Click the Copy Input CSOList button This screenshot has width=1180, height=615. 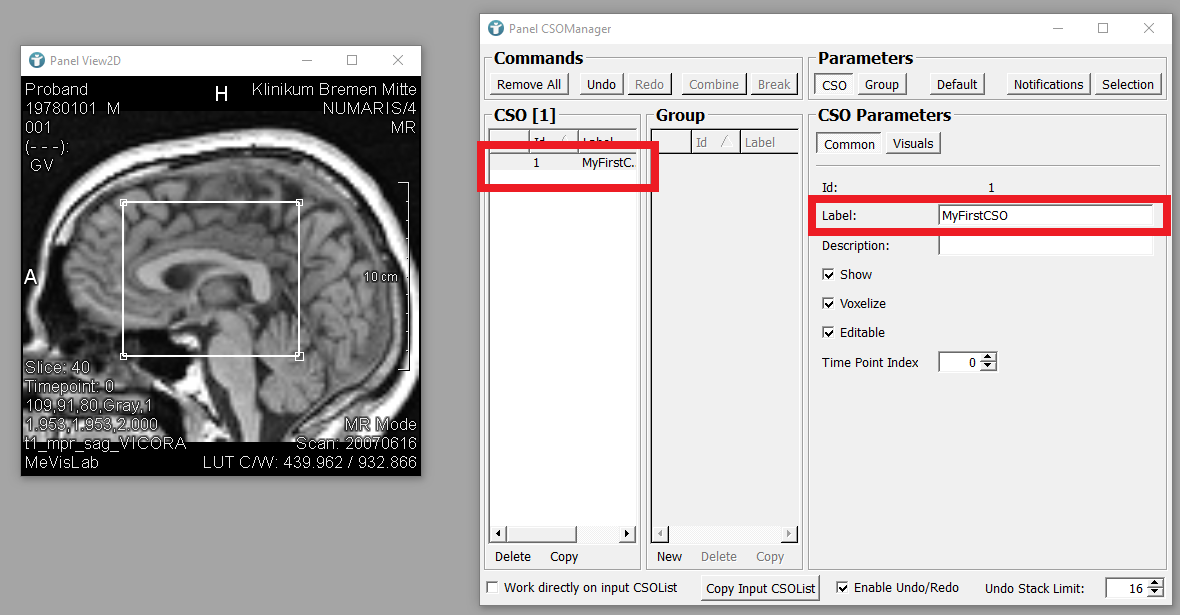tap(761, 588)
